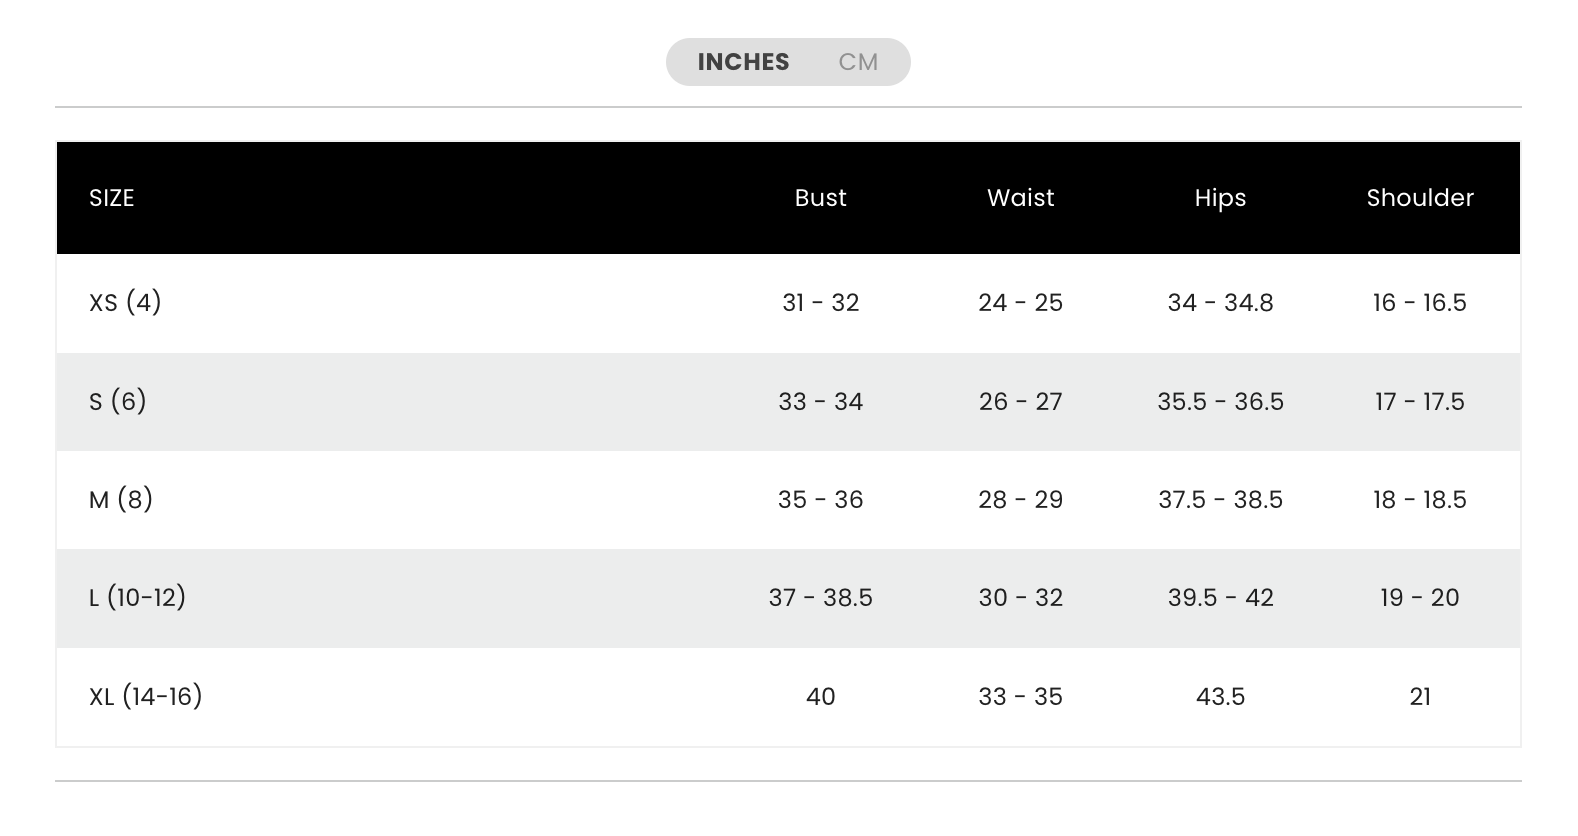The height and width of the screenshot is (836, 1578).
Task: Select the S (6) size row label
Action: click(118, 401)
